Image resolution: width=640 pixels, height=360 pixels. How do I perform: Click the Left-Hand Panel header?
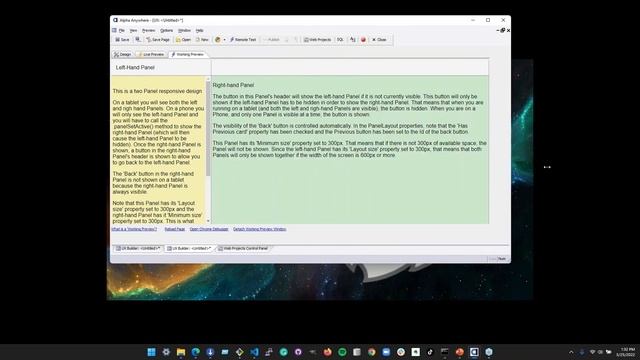(161, 67)
